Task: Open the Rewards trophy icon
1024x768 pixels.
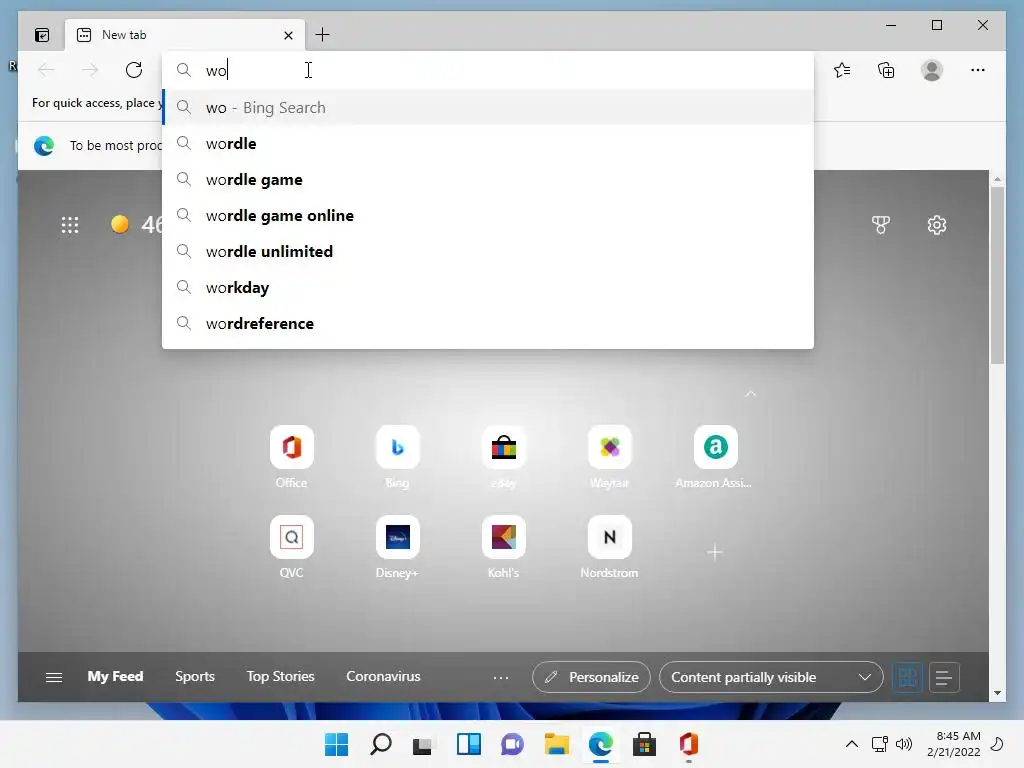Action: tap(881, 225)
